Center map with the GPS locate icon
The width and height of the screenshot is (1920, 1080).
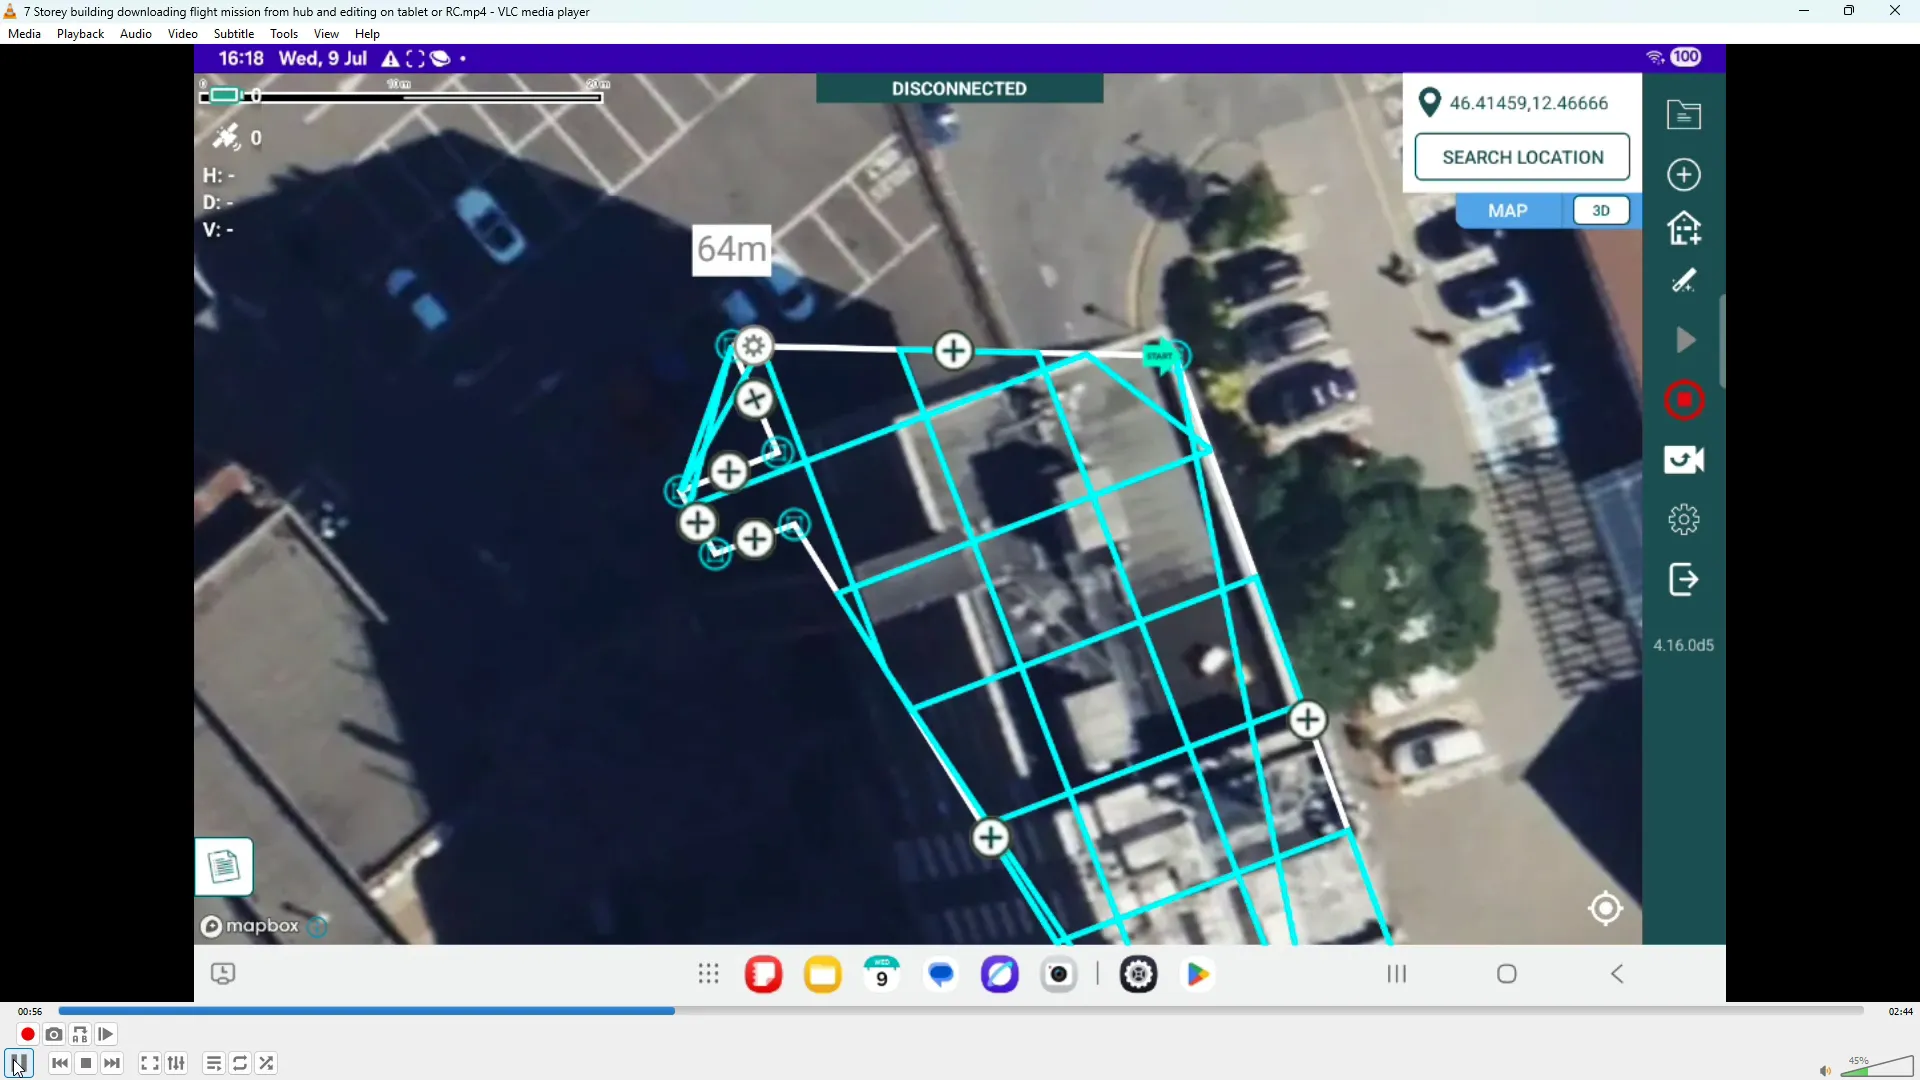(x=1606, y=908)
